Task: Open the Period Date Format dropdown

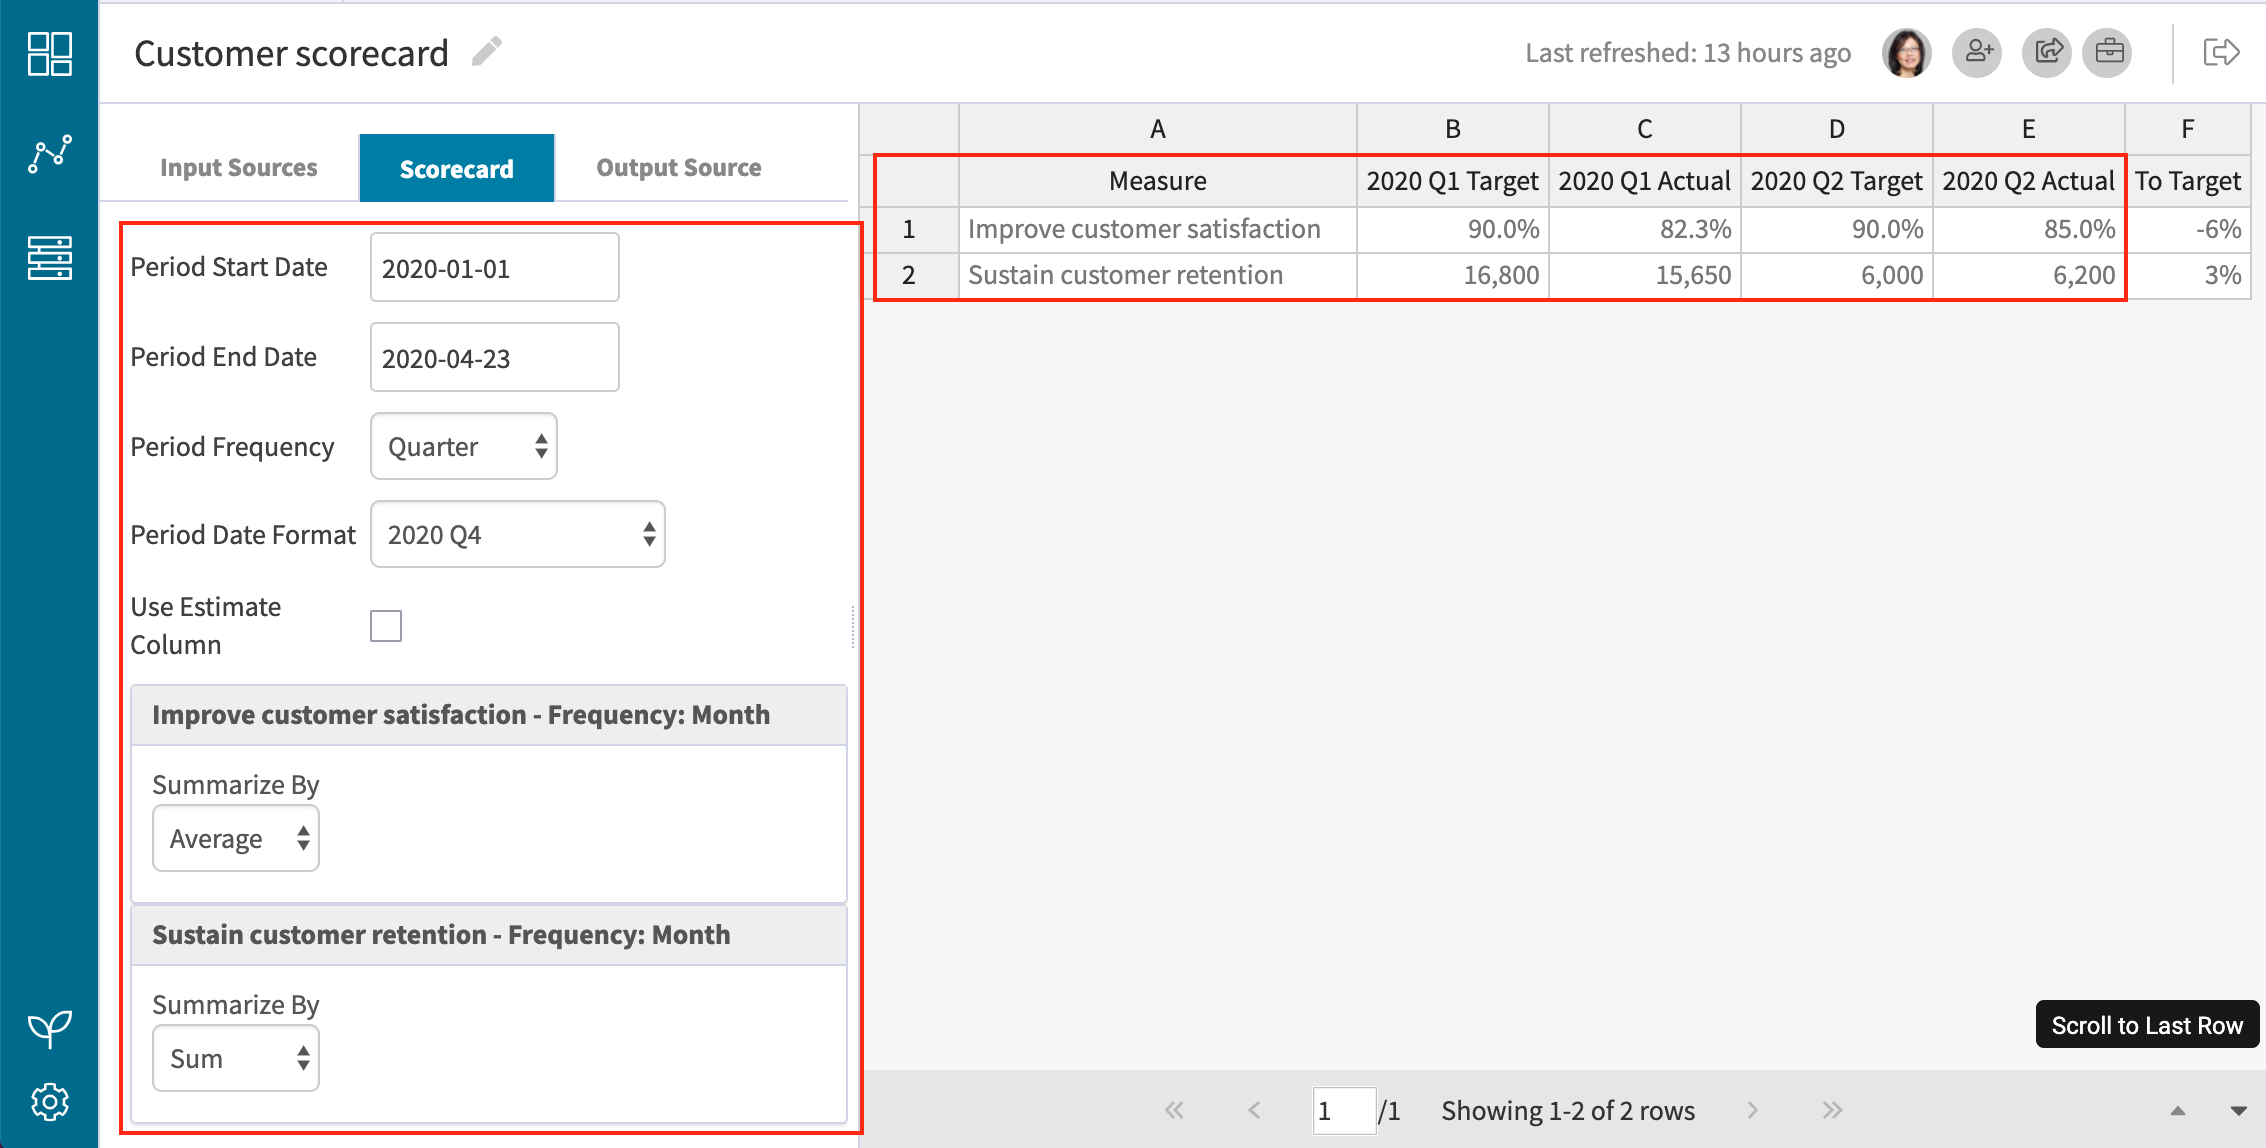Action: 517,534
